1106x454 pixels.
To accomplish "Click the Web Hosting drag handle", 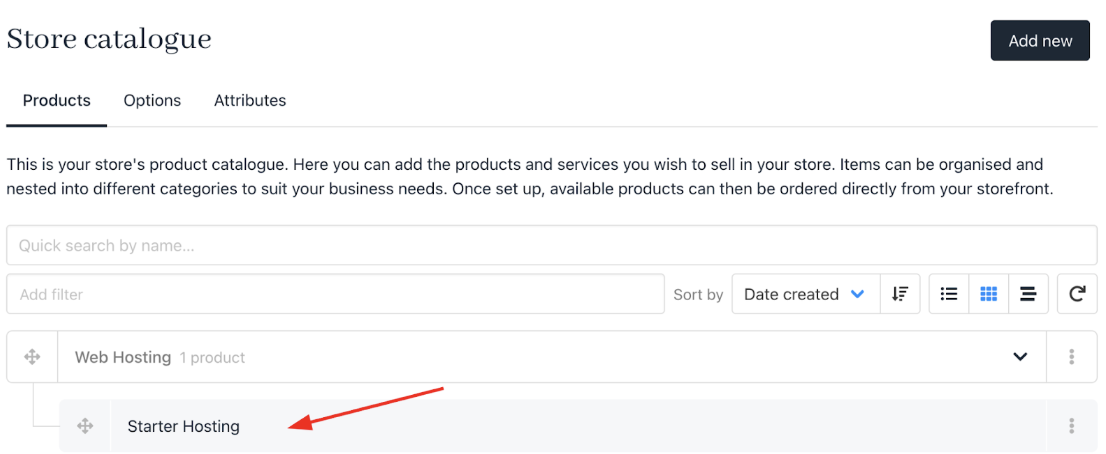I will click(x=32, y=357).
